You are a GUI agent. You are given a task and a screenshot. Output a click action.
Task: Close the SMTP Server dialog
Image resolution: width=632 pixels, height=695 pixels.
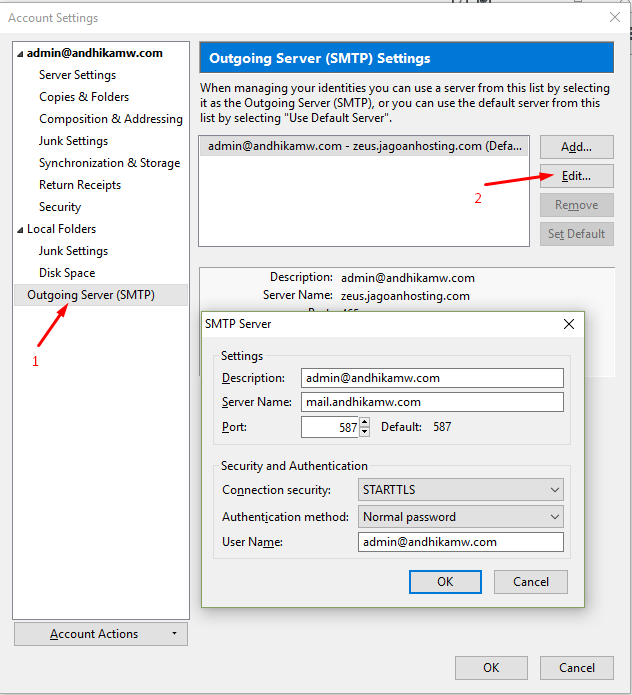coord(569,324)
